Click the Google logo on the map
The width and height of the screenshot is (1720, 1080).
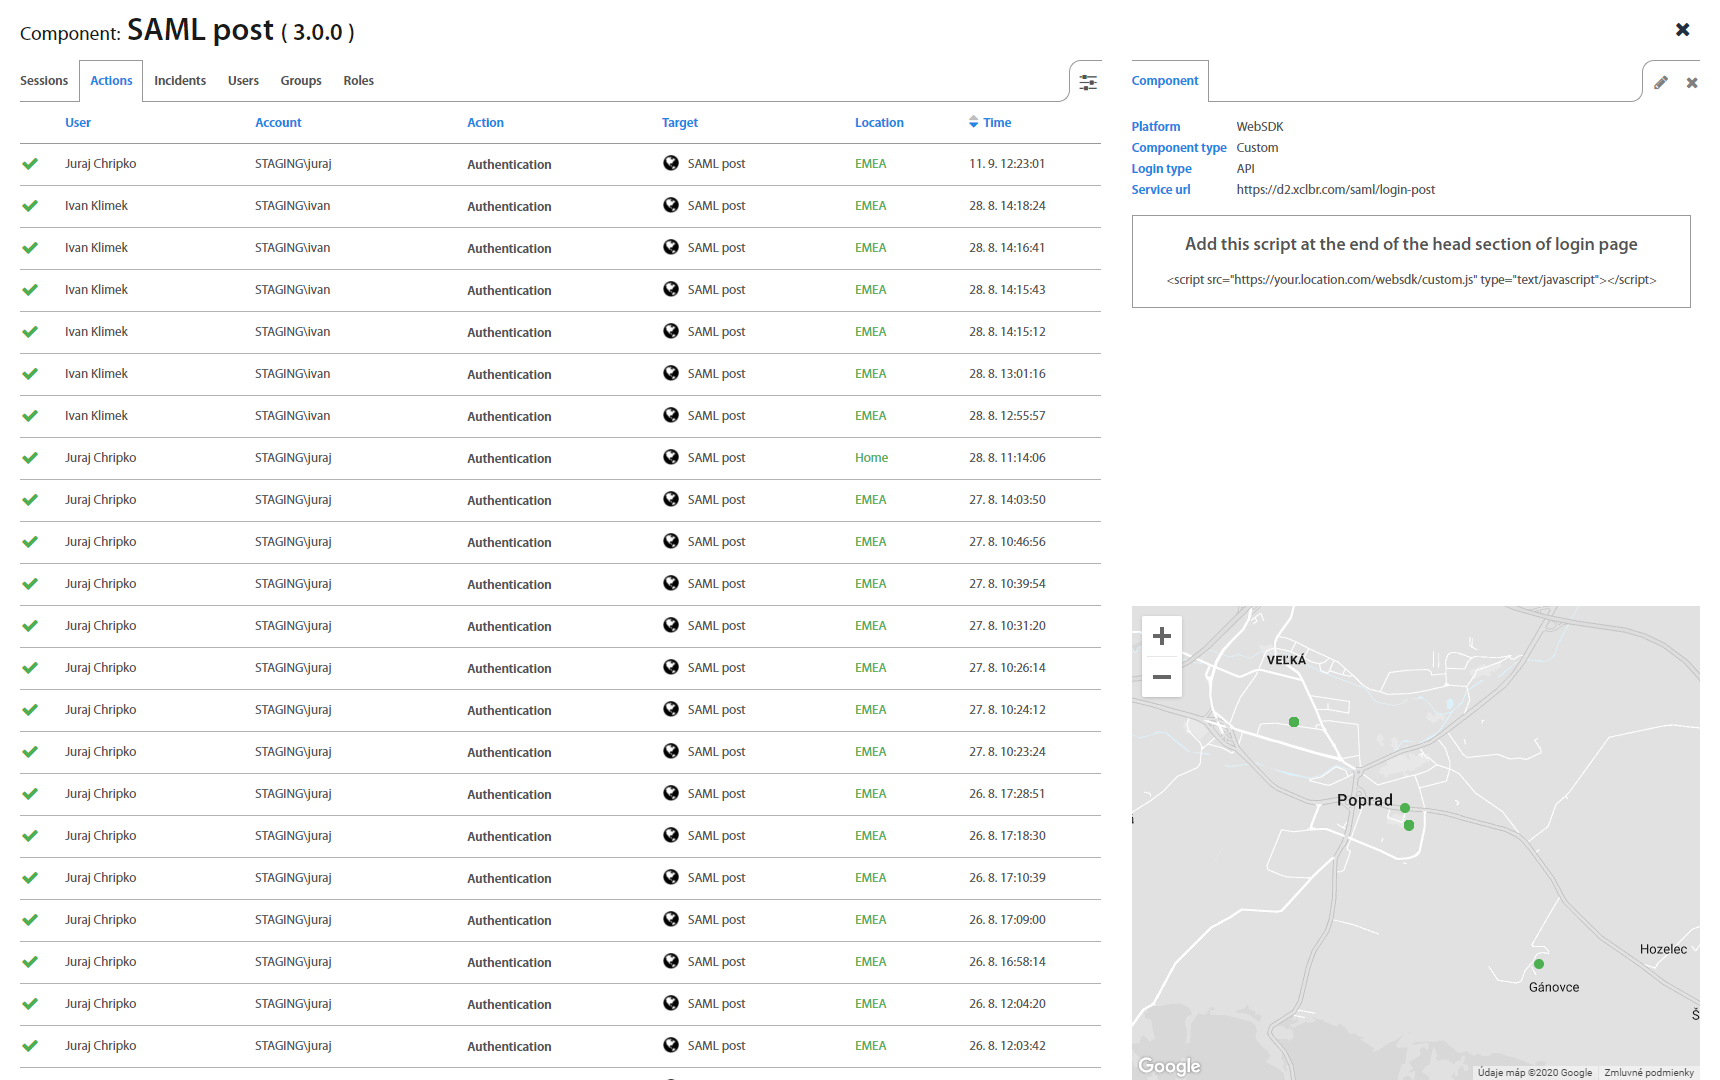[x=1169, y=1066]
